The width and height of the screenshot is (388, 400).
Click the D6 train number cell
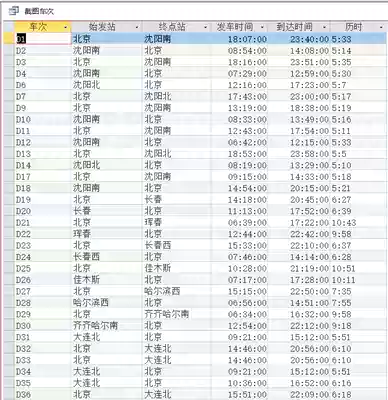click(x=43, y=85)
